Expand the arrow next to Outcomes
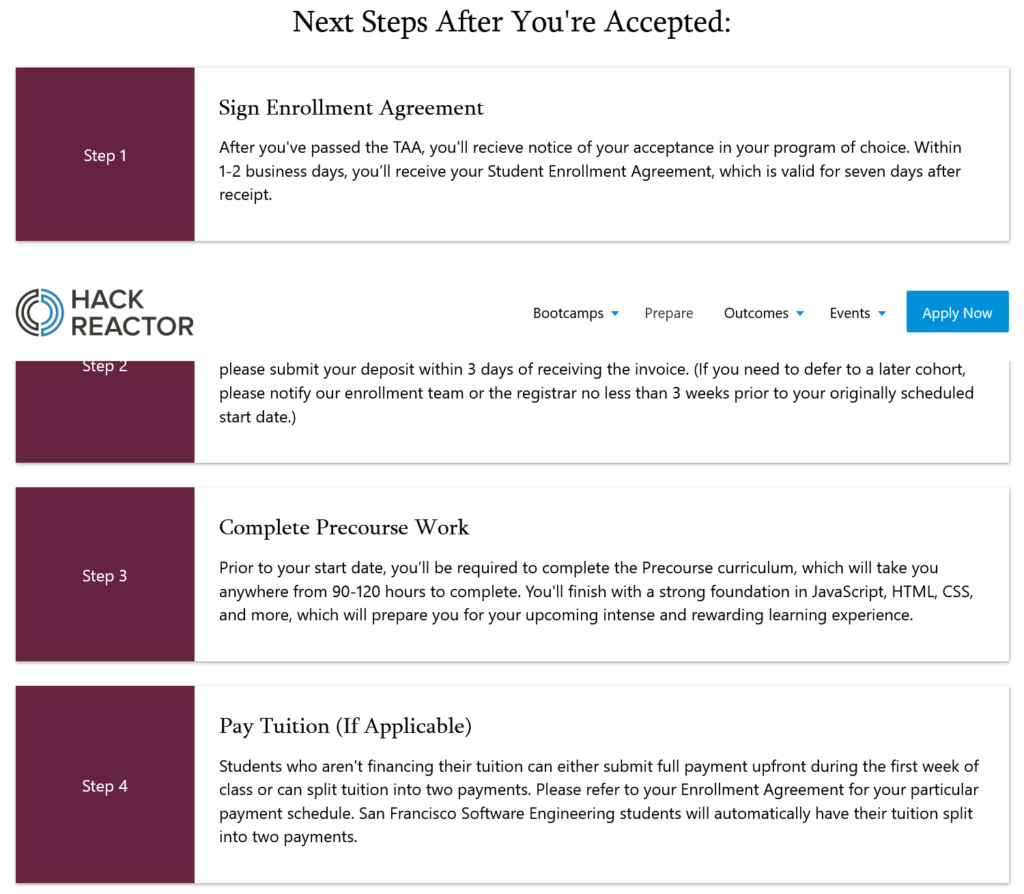The image size is (1024, 894). point(801,314)
